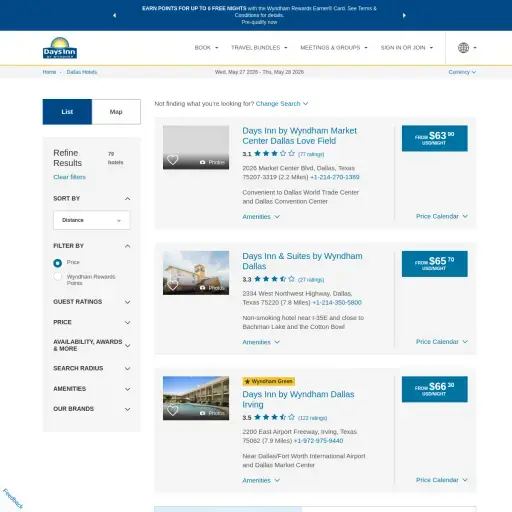The image size is (512, 512).
Task: Click the (122 ratings) link
Action: [312, 418]
